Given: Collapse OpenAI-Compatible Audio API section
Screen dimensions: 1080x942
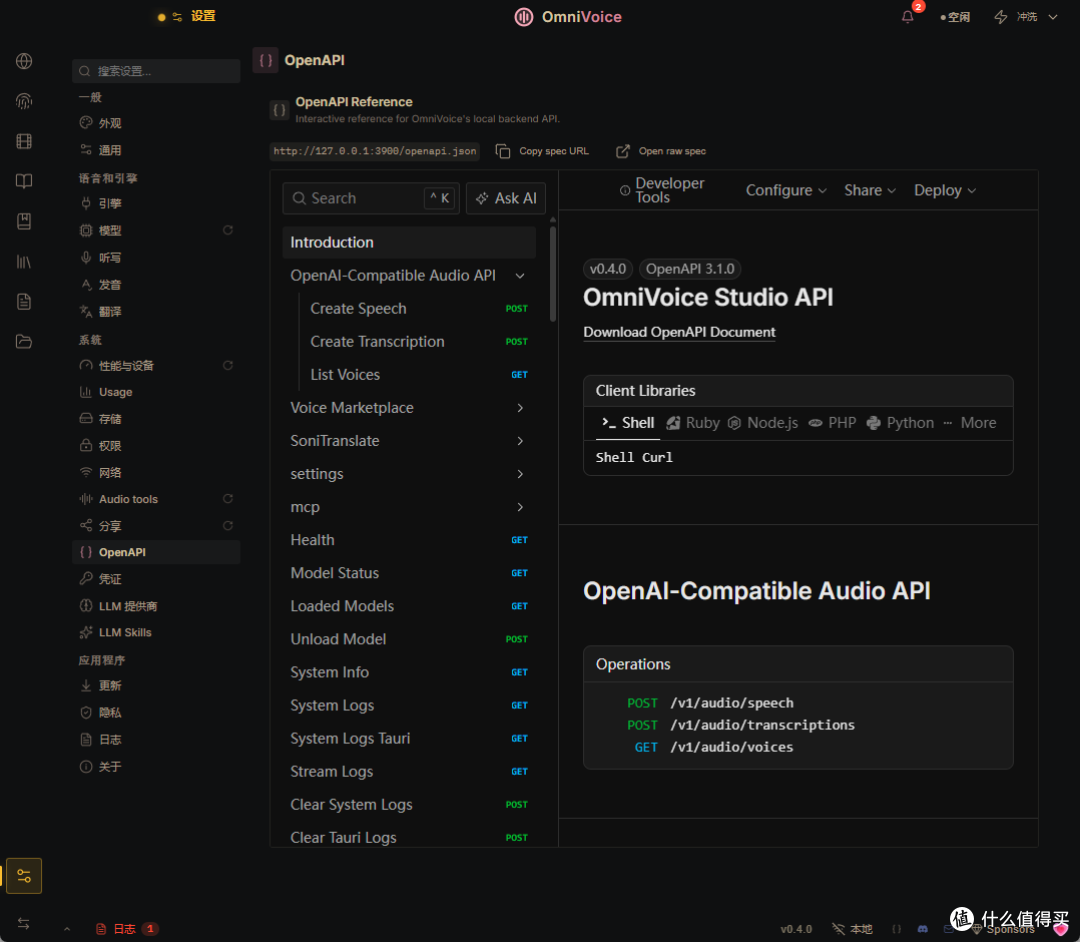Looking at the screenshot, I should [x=520, y=275].
